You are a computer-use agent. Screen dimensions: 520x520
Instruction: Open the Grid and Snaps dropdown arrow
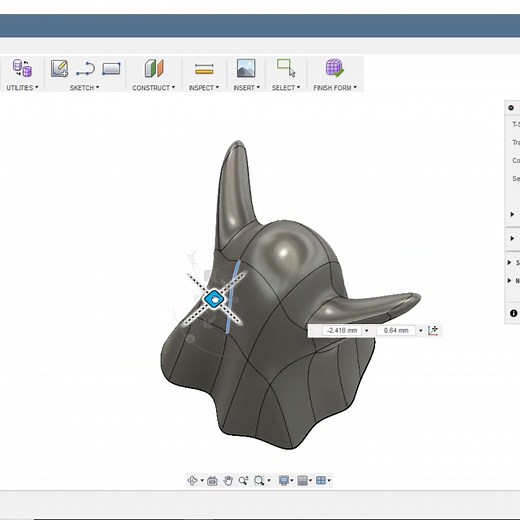click(x=310, y=480)
